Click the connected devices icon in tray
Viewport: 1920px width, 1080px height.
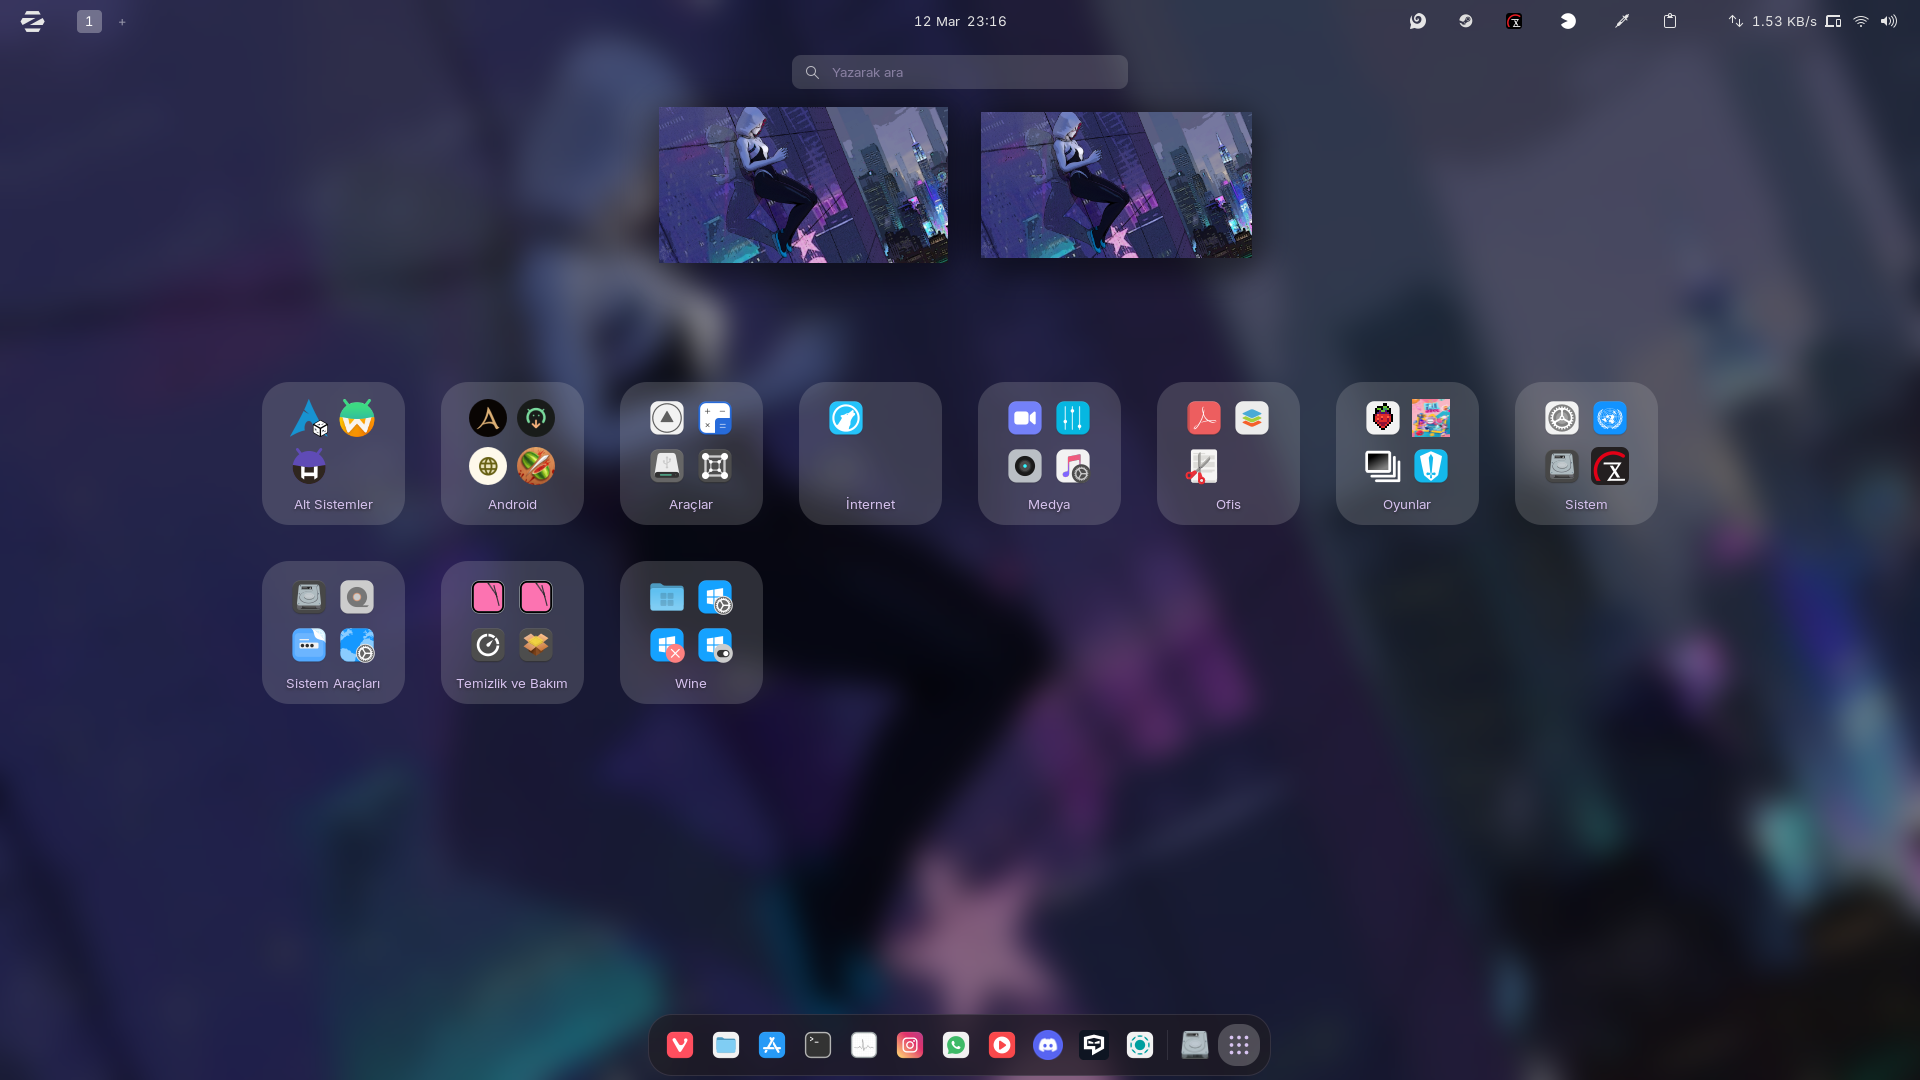coord(1833,21)
